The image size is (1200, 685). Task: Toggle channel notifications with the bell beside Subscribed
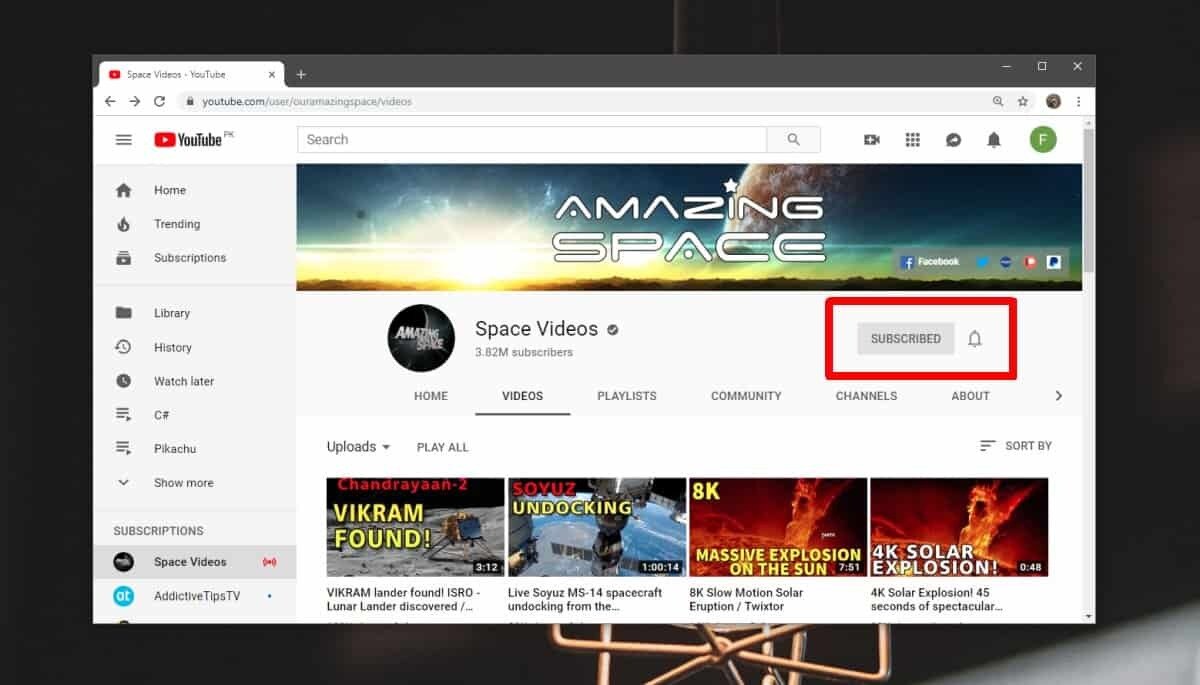click(x=975, y=338)
